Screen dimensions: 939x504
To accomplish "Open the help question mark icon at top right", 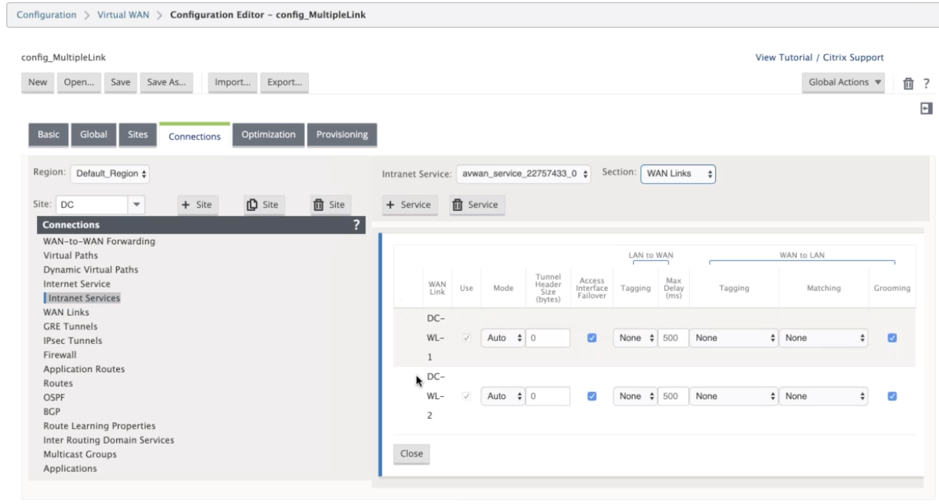I will click(926, 83).
